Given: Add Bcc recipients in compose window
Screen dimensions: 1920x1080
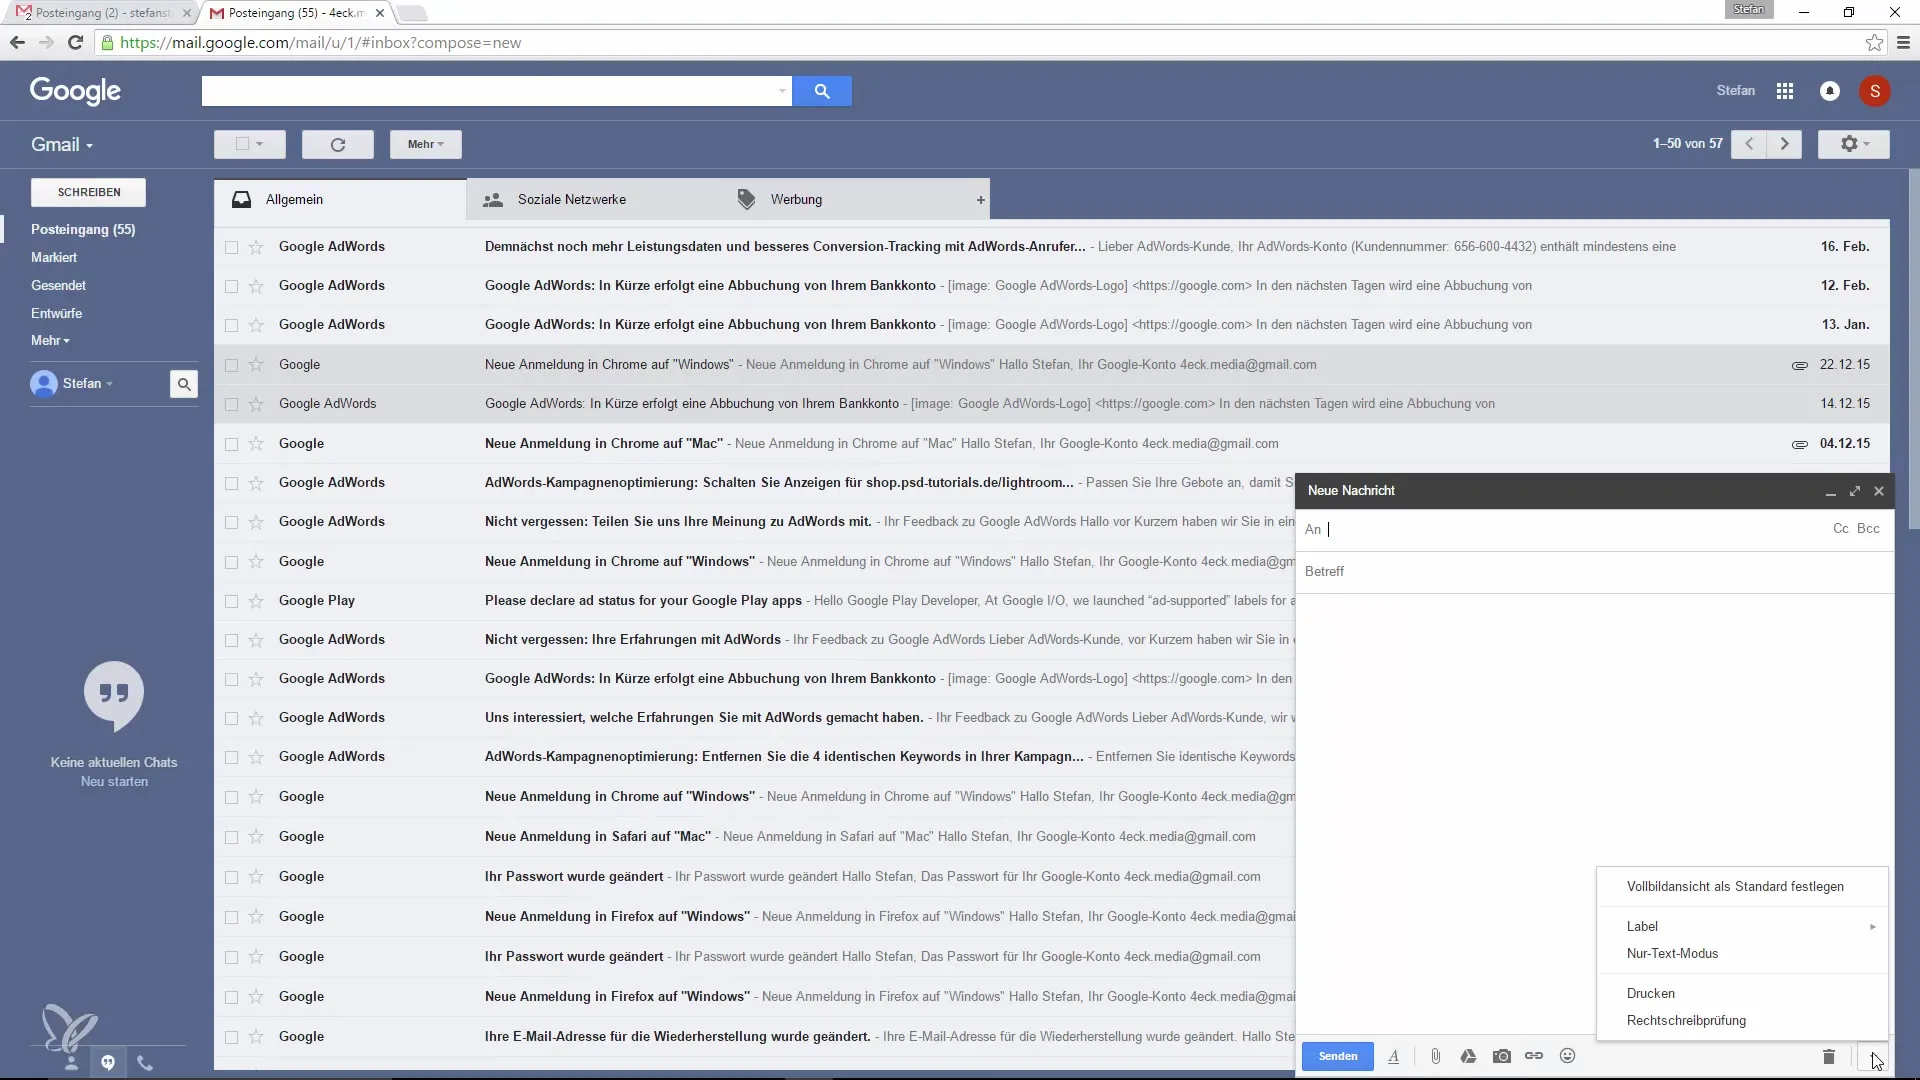Looking at the screenshot, I should pyautogui.click(x=1869, y=529).
